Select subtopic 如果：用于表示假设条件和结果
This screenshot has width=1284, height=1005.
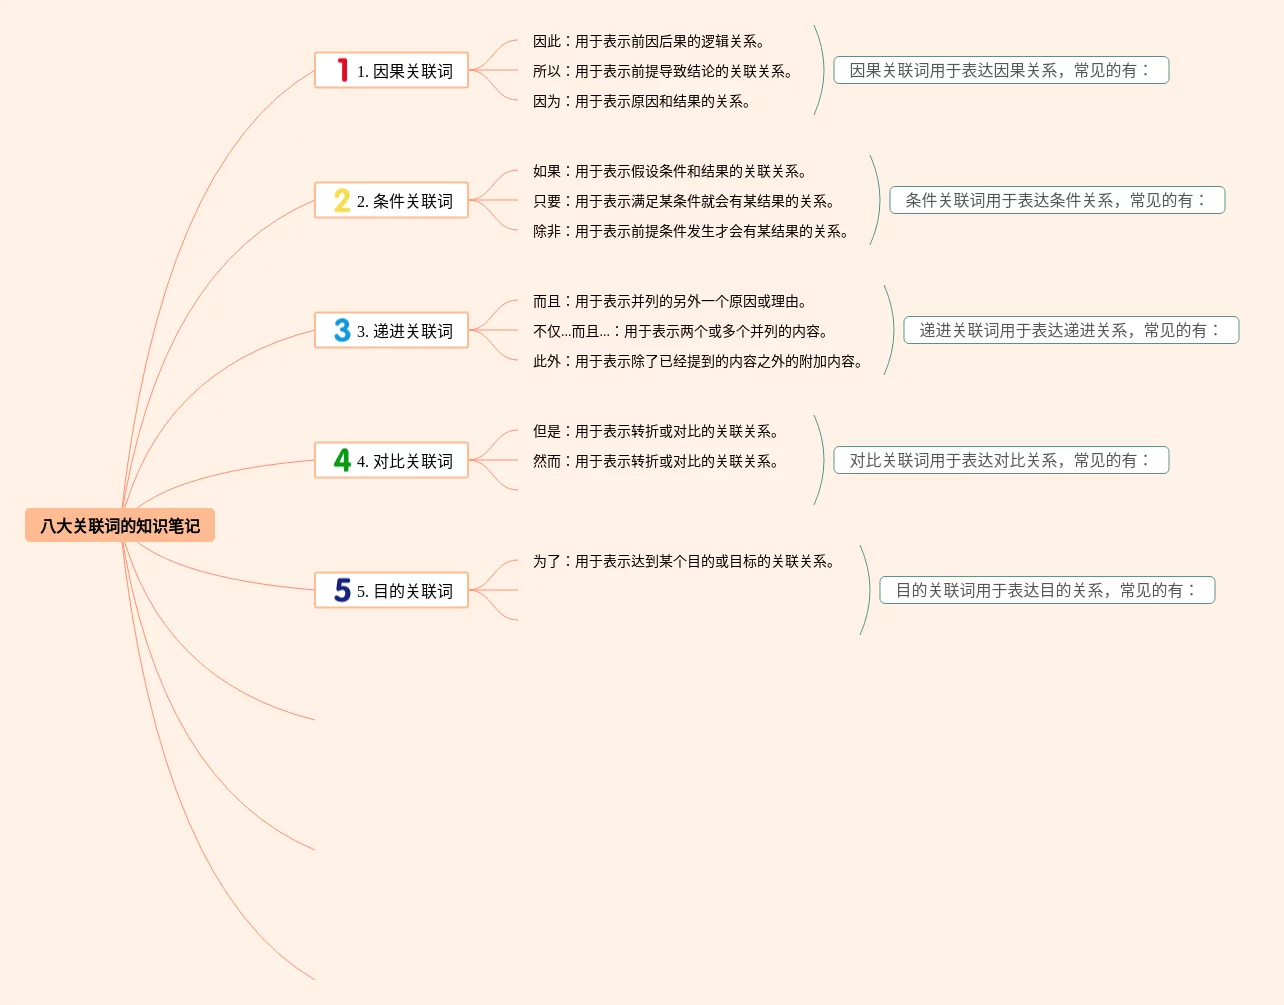(669, 172)
